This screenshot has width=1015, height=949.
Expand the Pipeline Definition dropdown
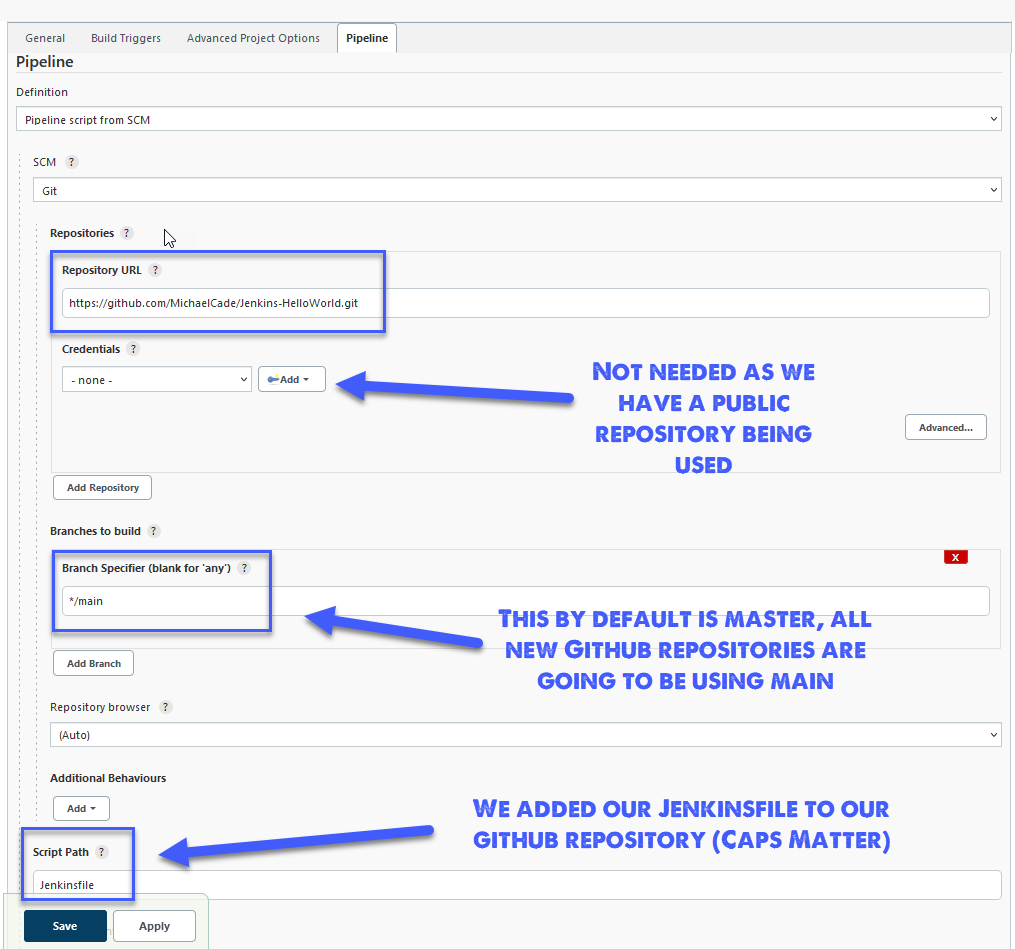tap(508, 119)
